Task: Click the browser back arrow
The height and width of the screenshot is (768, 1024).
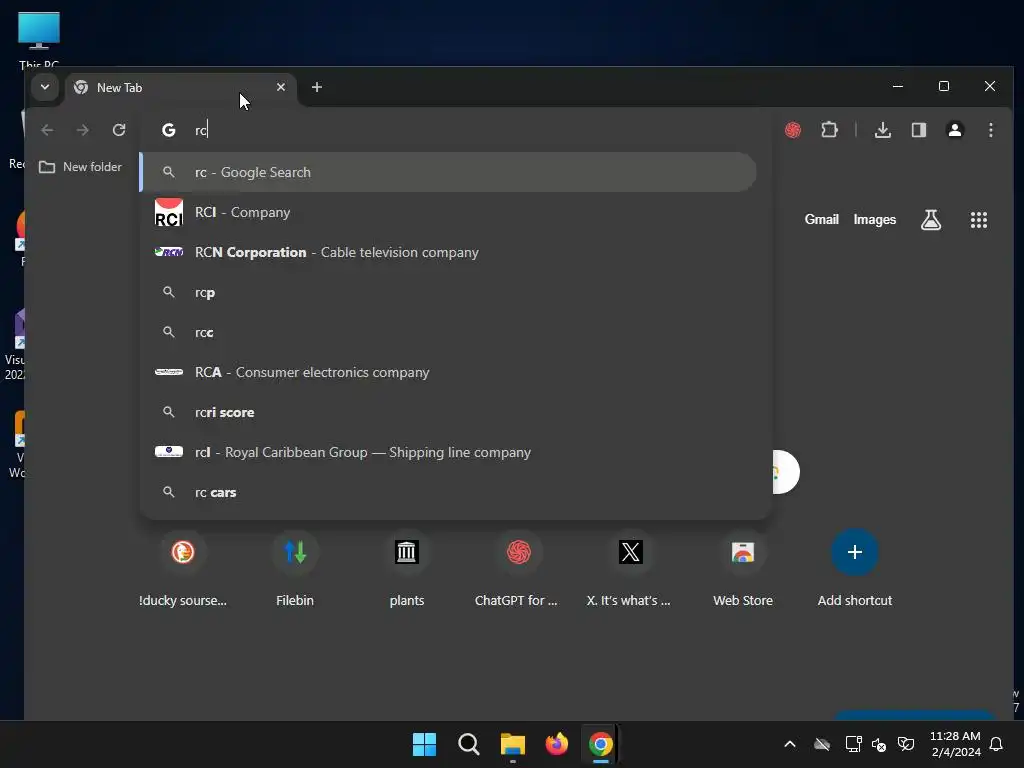Action: 47,130
